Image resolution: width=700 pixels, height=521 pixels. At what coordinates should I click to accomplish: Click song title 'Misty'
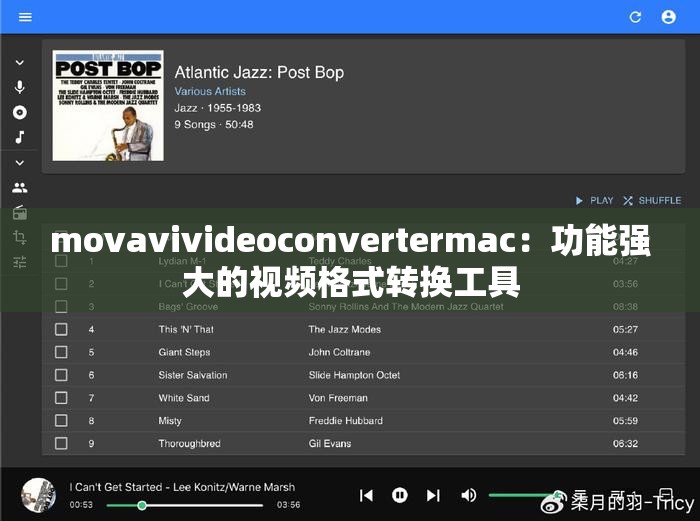pos(170,421)
